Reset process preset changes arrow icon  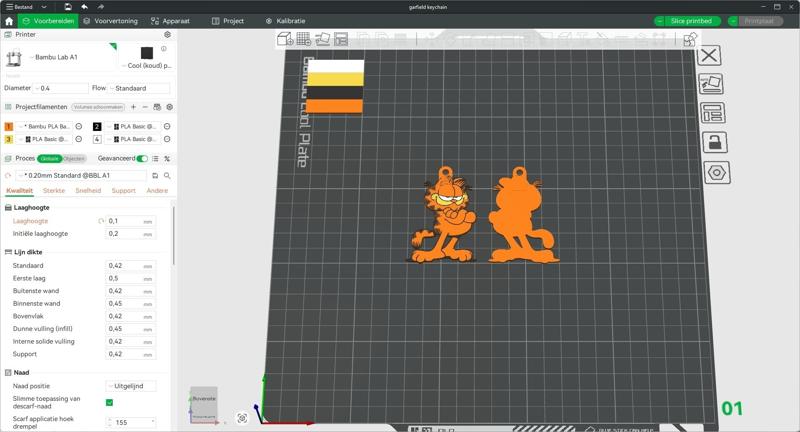coord(8,175)
